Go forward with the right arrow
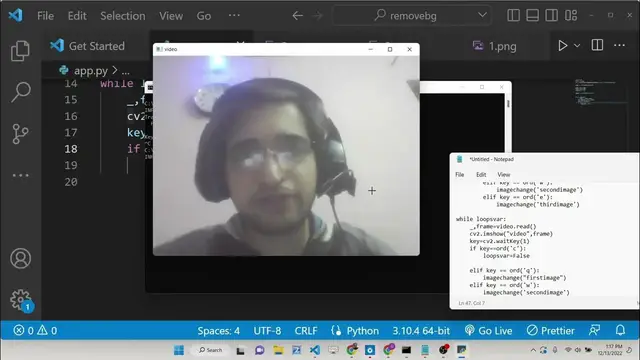Image resolution: width=640 pixels, height=360 pixels. (318, 16)
